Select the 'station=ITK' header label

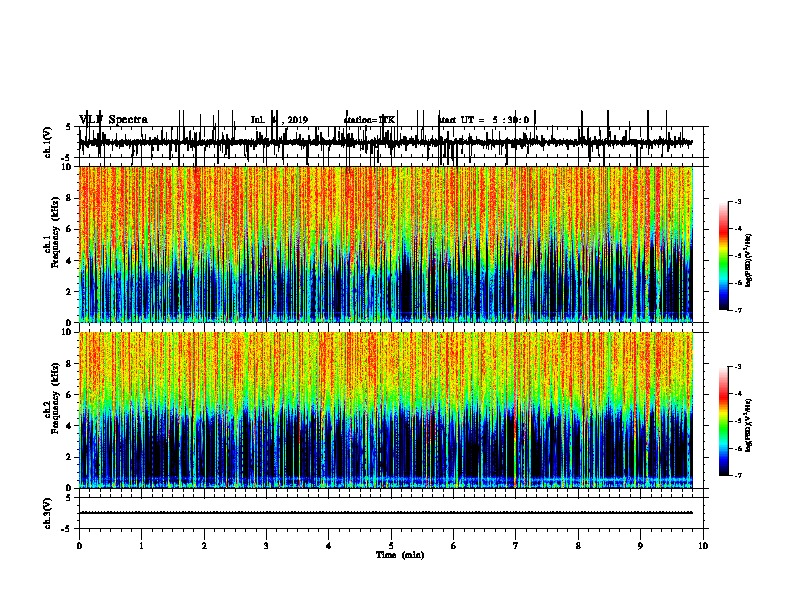369,120
